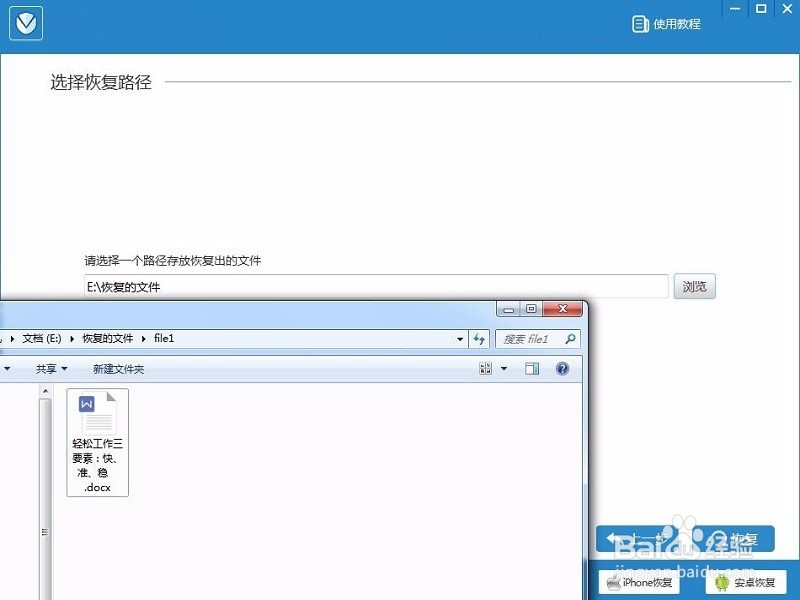Open the 安卓恢复 Android button
Screen dimensions: 800x600
[x=745, y=582]
